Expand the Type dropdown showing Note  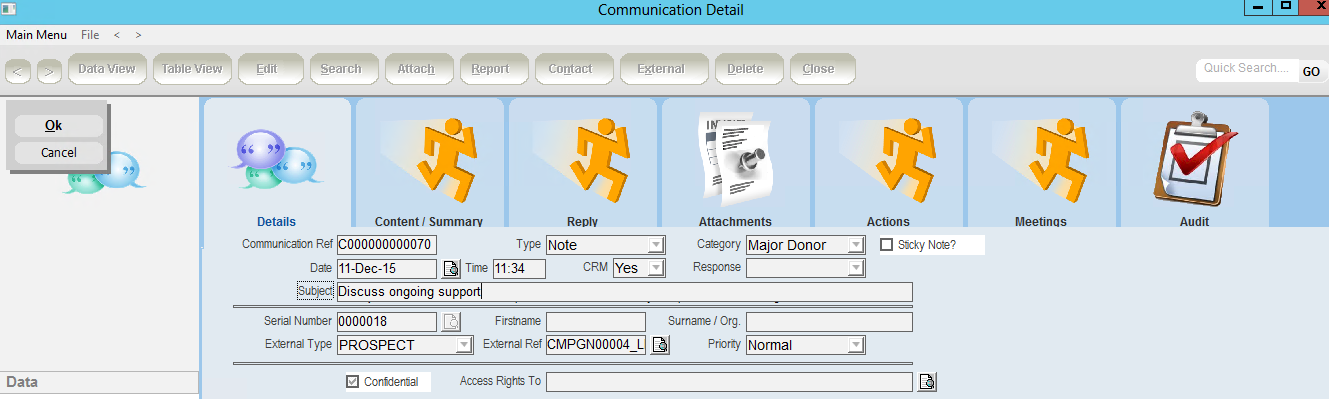tap(656, 245)
